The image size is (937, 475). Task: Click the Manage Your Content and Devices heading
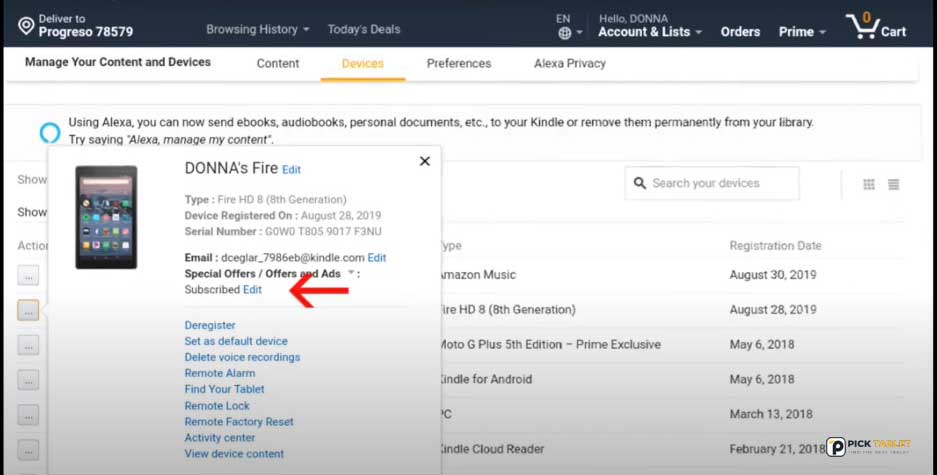pyautogui.click(x=118, y=62)
